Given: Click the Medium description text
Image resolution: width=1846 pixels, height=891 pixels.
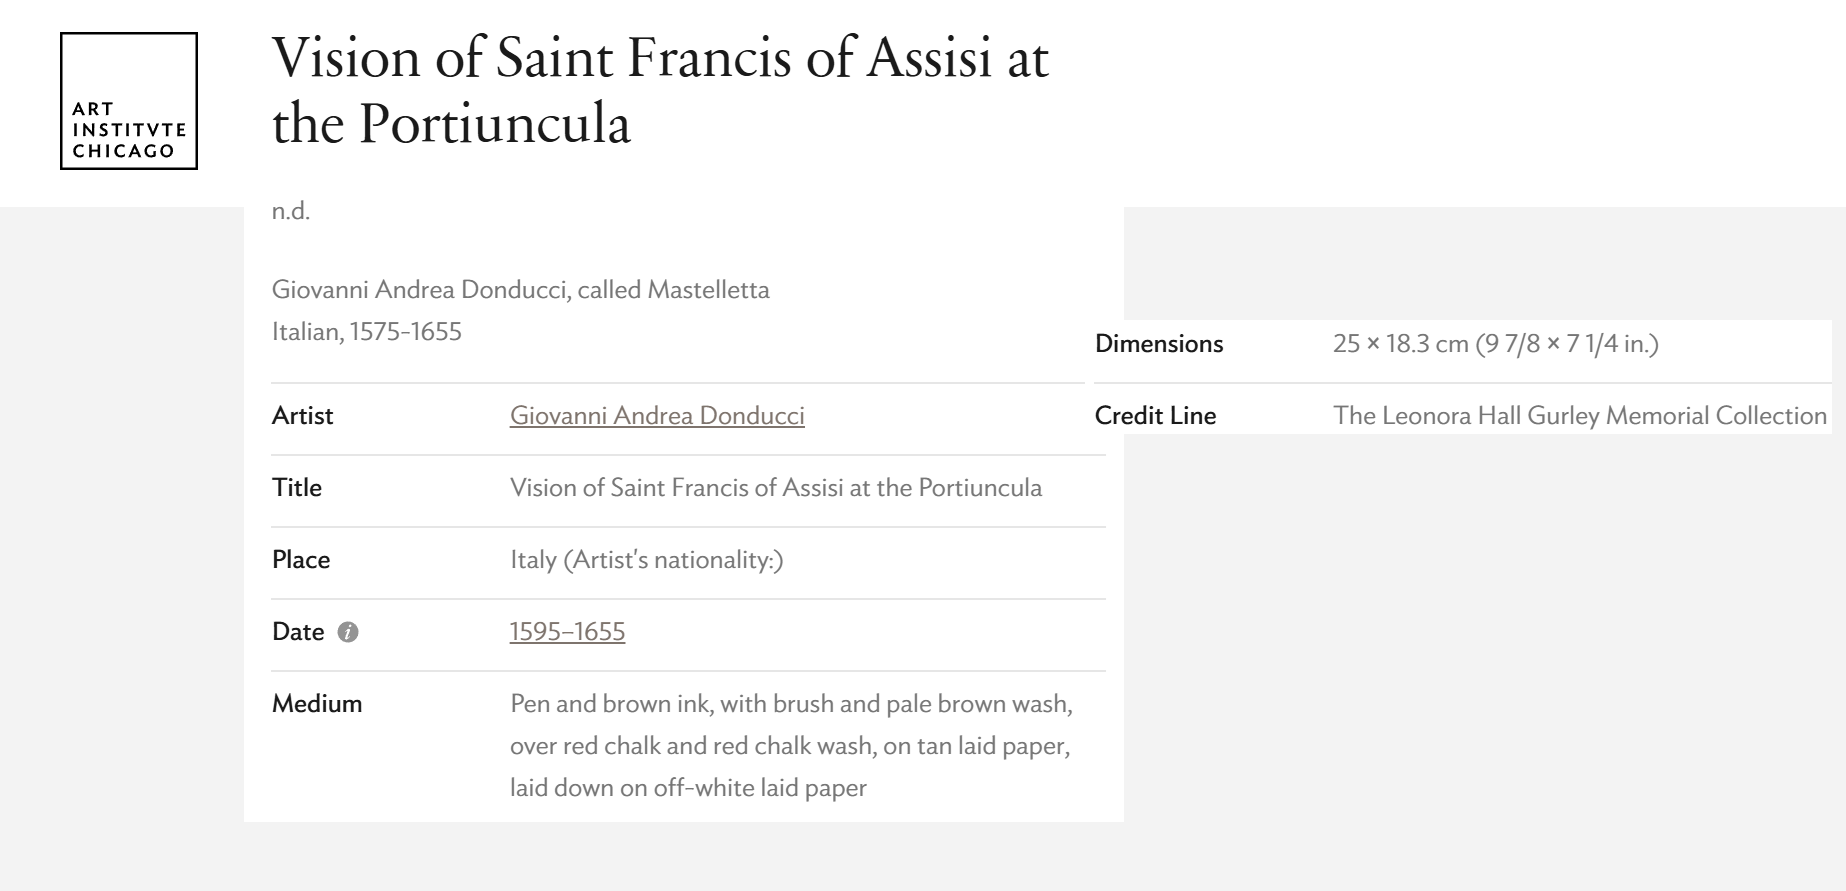Looking at the screenshot, I should [790, 746].
